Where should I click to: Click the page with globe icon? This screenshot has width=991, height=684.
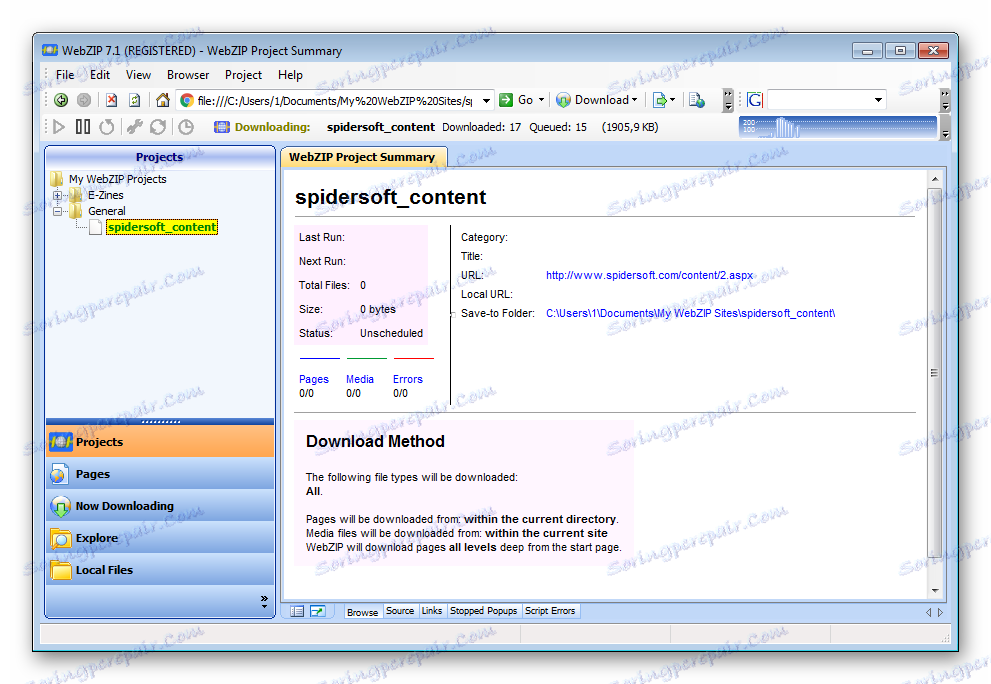pyautogui.click(x=696, y=100)
